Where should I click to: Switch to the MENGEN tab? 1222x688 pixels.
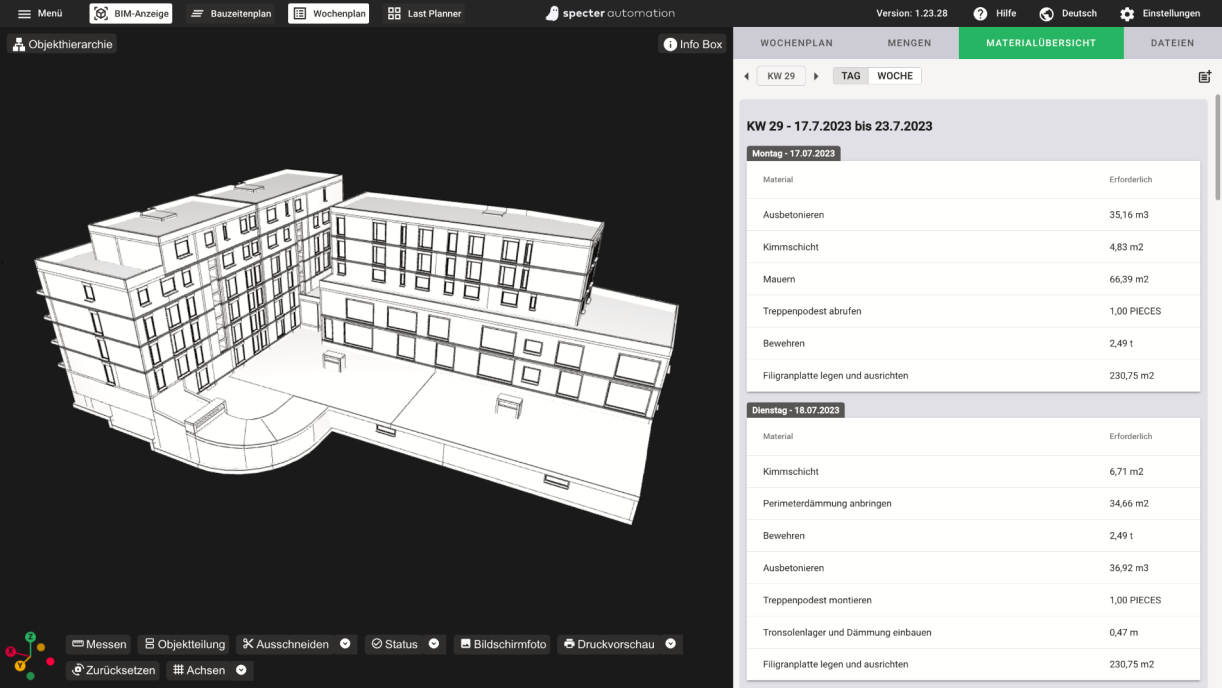coord(909,43)
